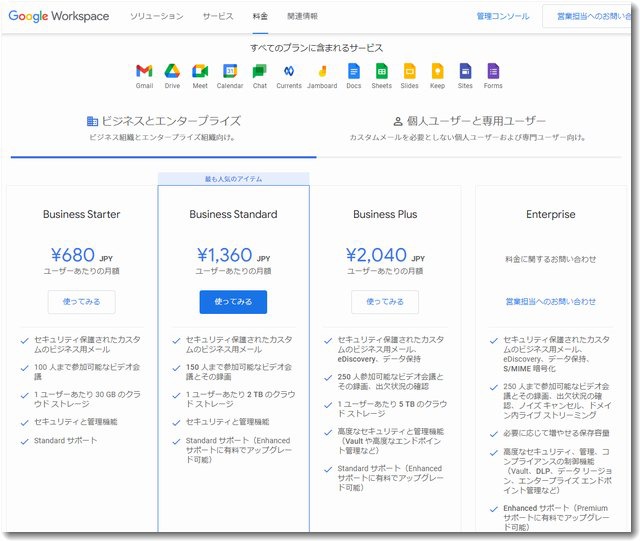Image resolution: width=640 pixels, height=541 pixels.
Task: Switch to 個人ユーザーと専用ユーザー tab
Action: [x=470, y=121]
